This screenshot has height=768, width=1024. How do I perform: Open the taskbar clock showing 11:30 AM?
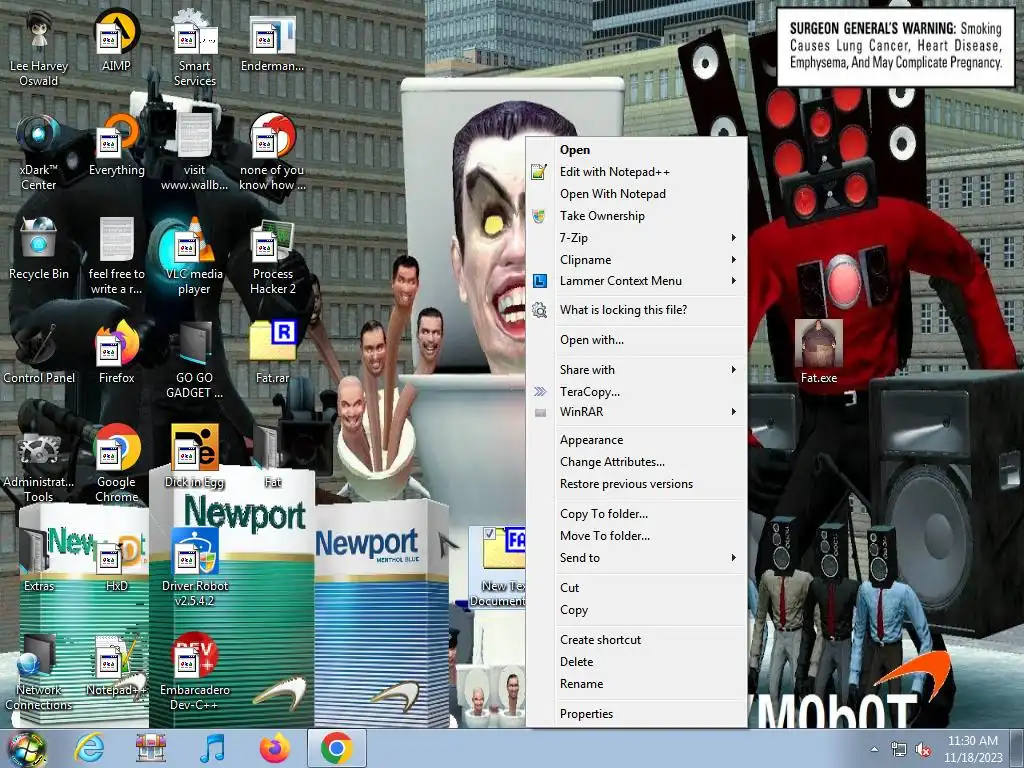pyautogui.click(x=973, y=749)
